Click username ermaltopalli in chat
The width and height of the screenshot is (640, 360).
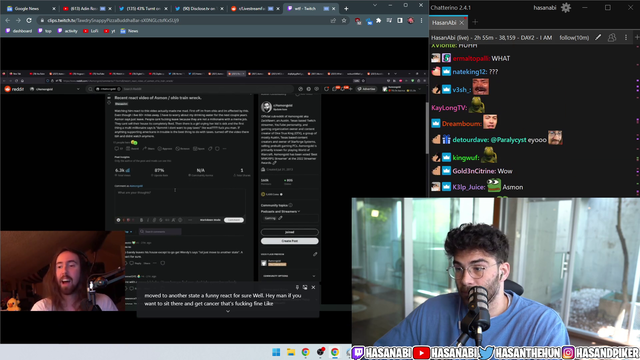[x=471, y=58]
